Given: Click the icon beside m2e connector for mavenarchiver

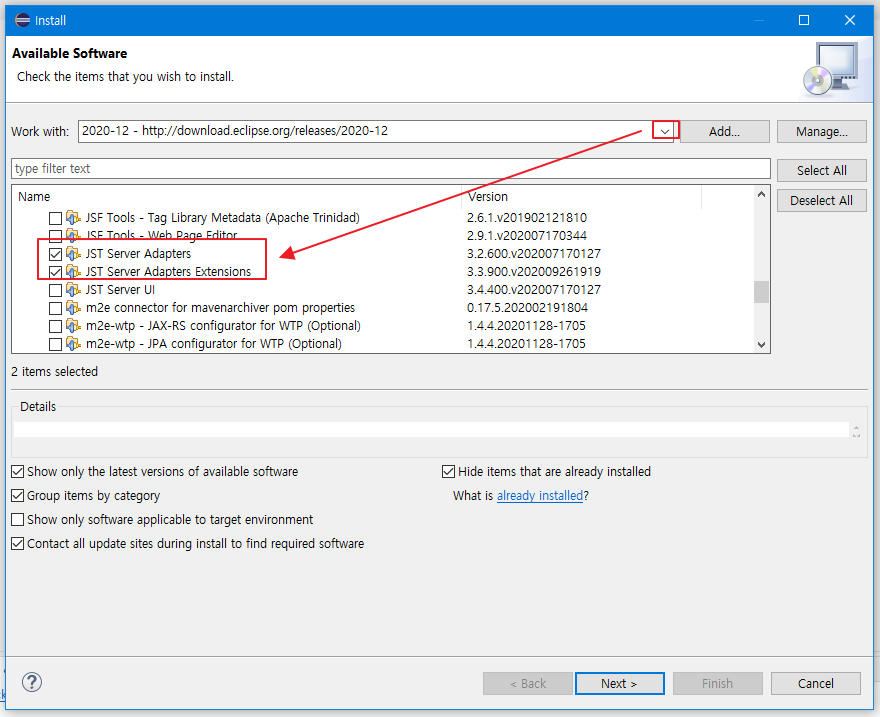Looking at the screenshot, I should (73, 307).
